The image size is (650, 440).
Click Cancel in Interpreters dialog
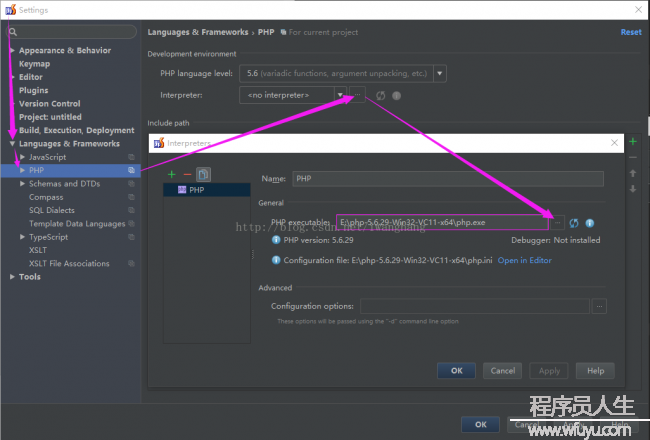pyautogui.click(x=502, y=371)
